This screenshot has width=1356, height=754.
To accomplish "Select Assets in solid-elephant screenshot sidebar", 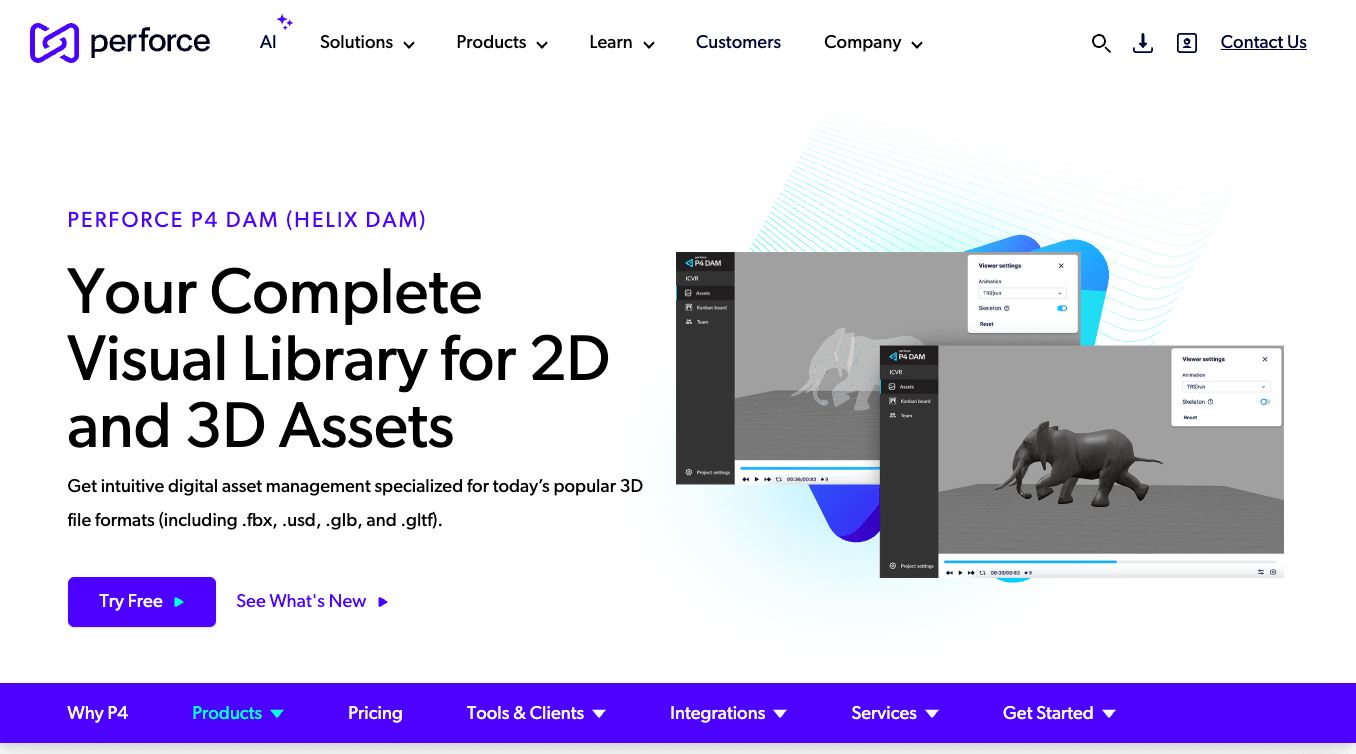I will (x=909, y=386).
